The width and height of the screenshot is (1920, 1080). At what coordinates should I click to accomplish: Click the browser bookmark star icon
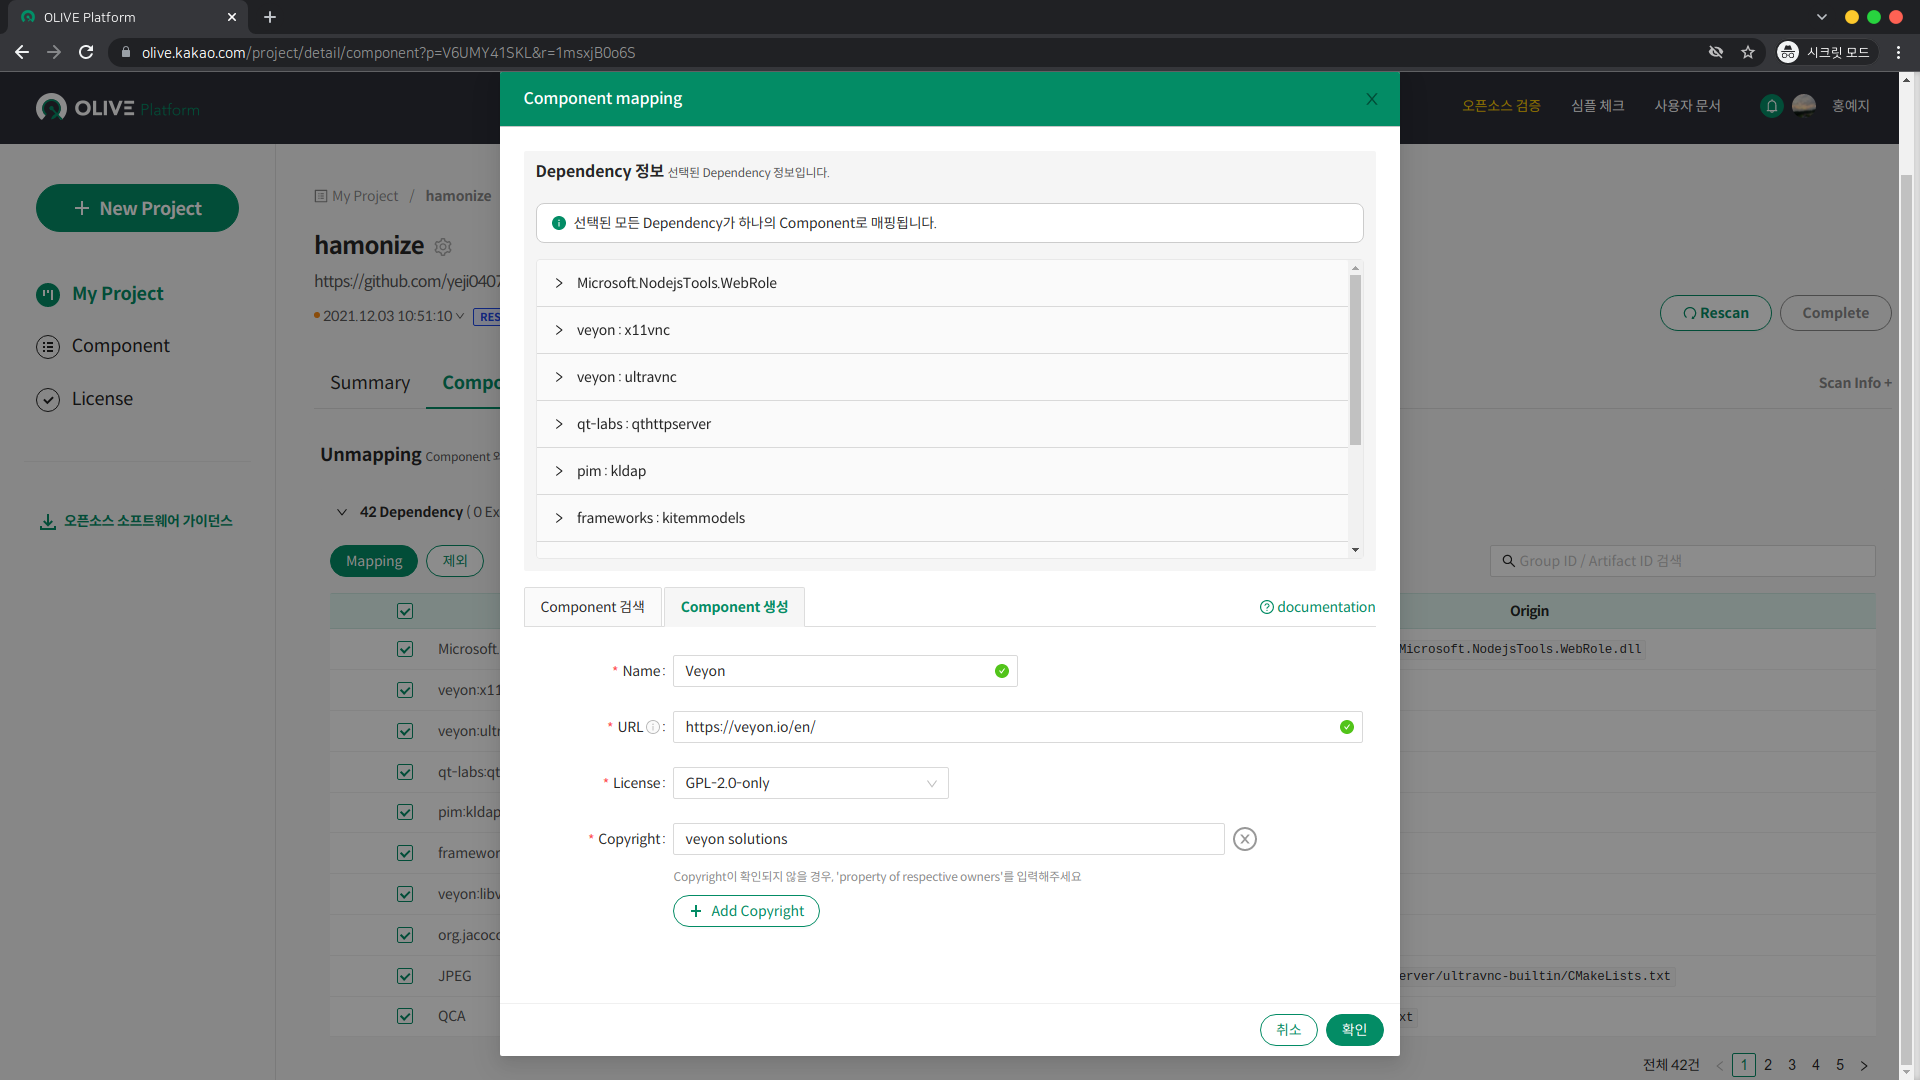(1747, 52)
